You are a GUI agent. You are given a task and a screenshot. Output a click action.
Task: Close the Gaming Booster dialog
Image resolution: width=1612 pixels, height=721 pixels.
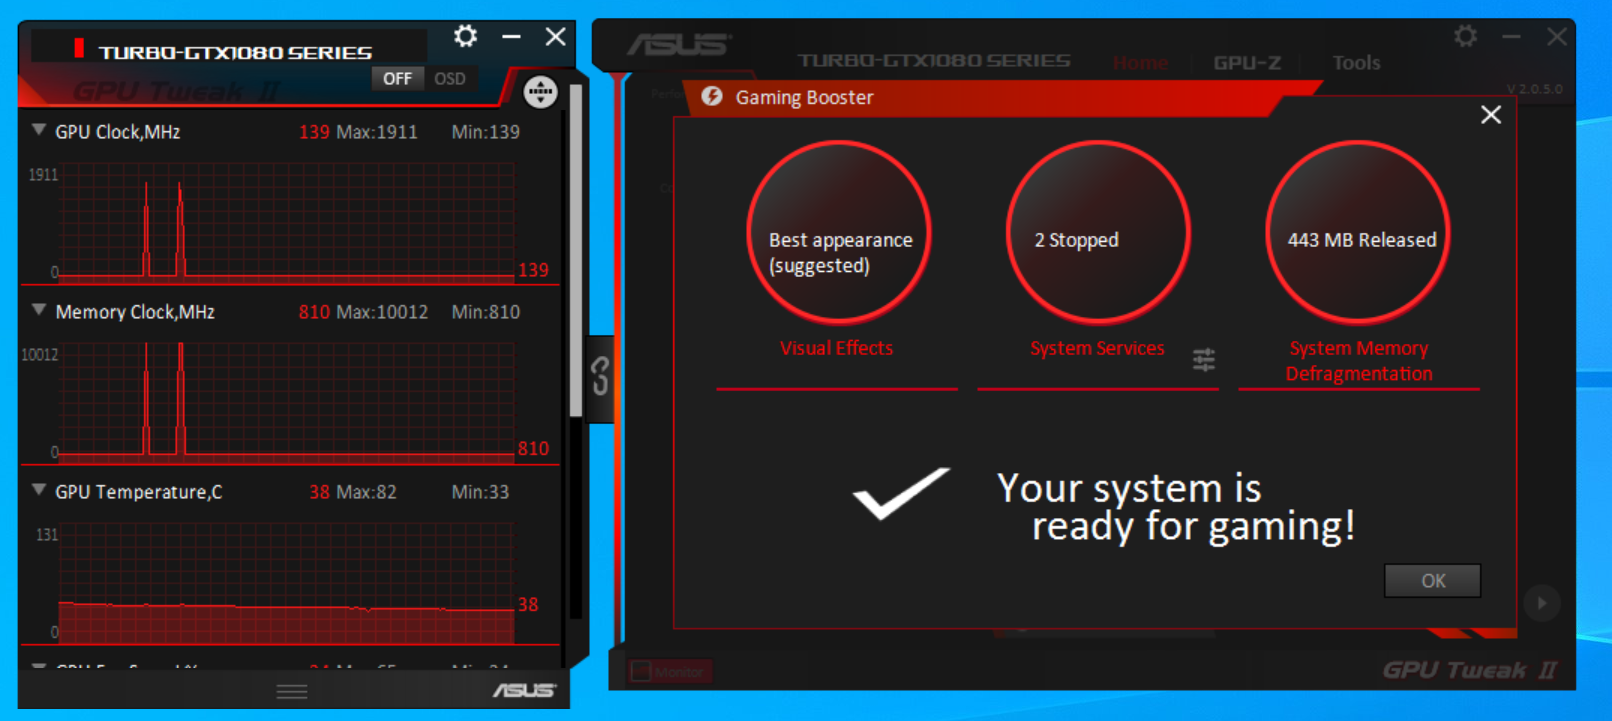point(1491,115)
